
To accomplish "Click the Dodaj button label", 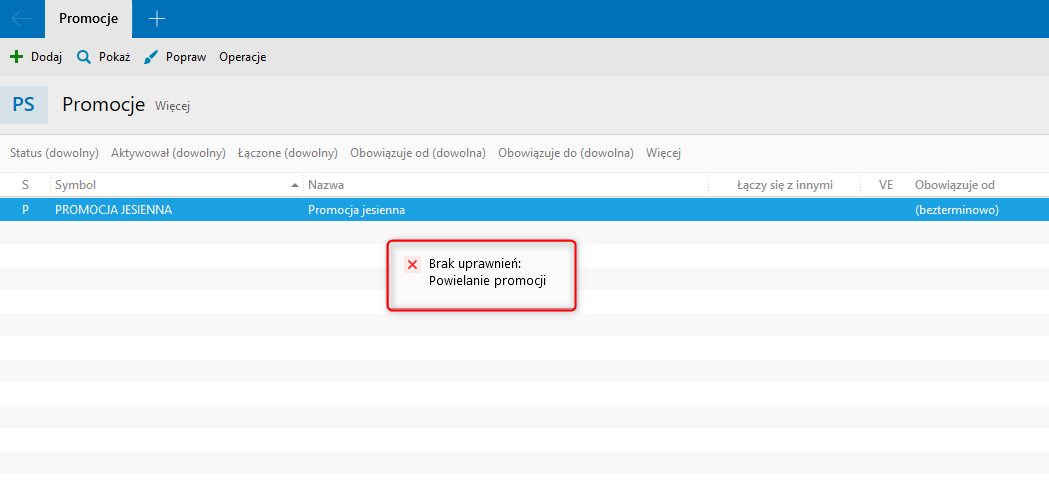I will (47, 57).
